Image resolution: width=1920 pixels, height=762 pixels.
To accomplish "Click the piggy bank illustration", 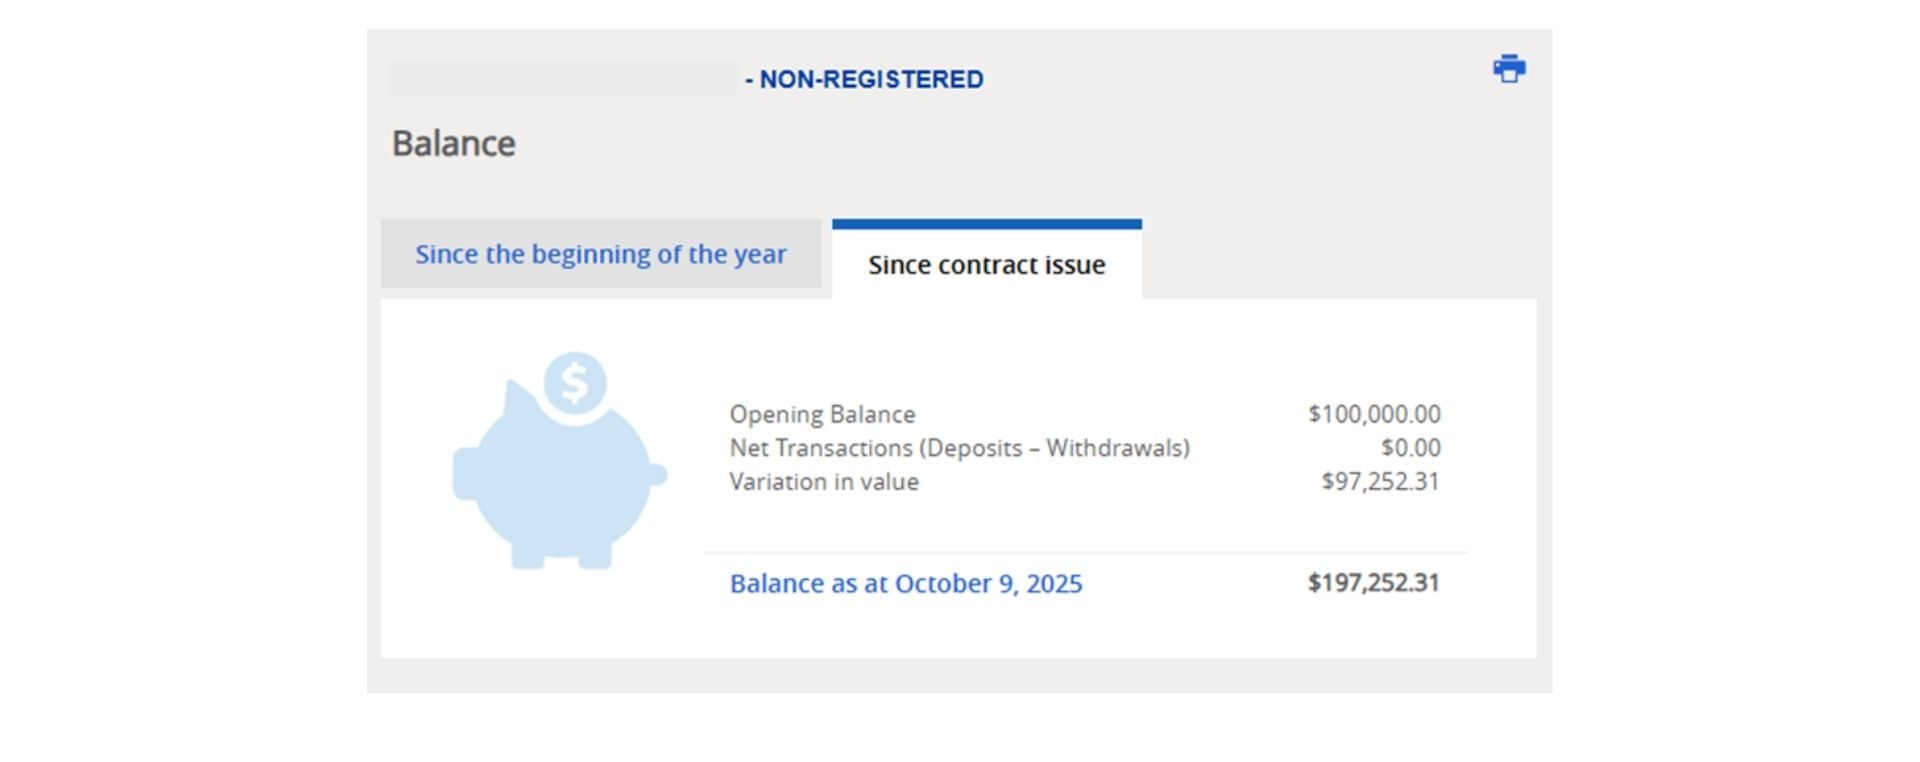I will 558,480.
